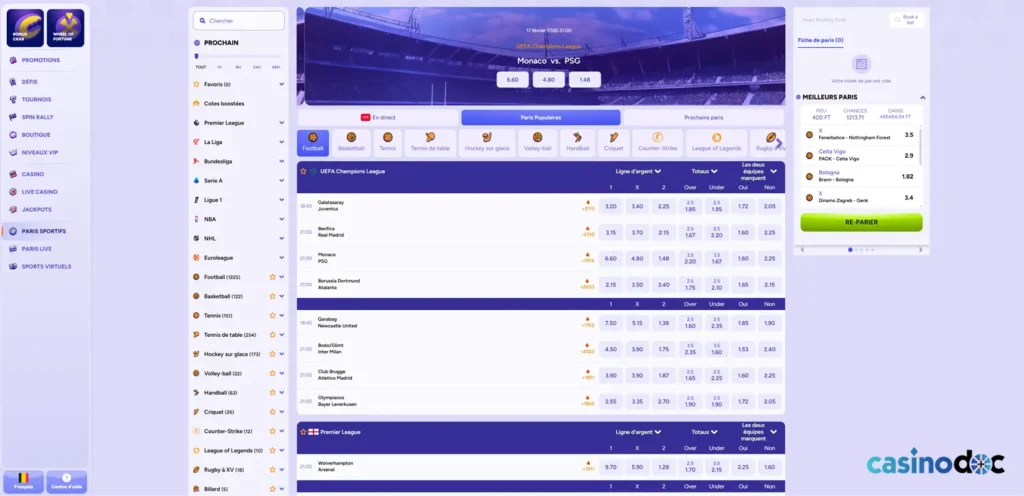The height and width of the screenshot is (496, 1024).
Task: Open Tournois in the sidebar
Action: 36,99
